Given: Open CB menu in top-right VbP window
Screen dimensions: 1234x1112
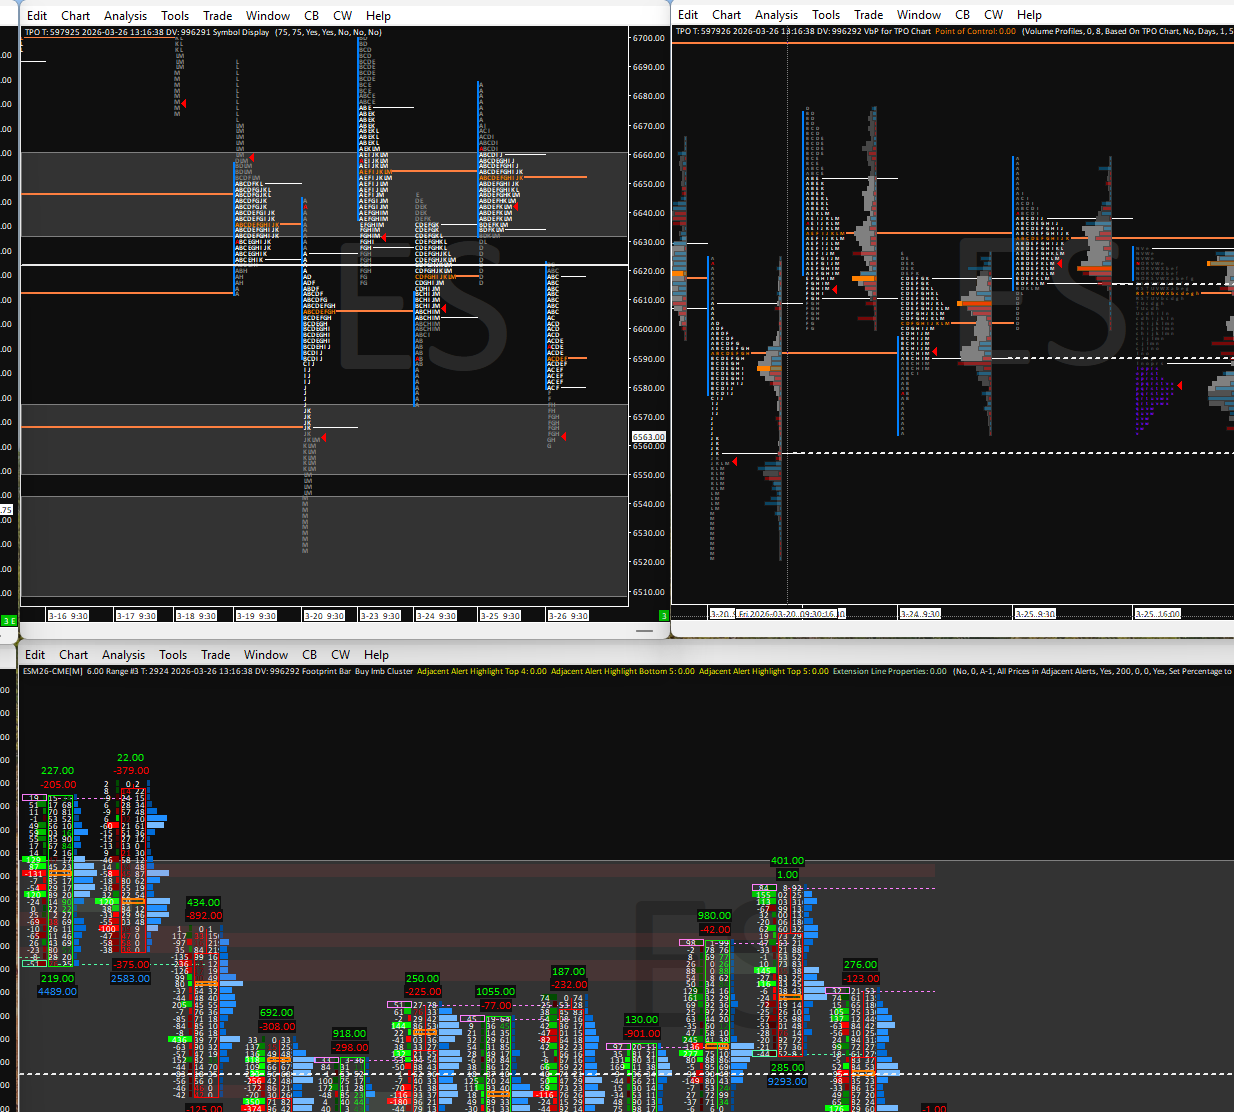Looking at the screenshot, I should point(963,14).
